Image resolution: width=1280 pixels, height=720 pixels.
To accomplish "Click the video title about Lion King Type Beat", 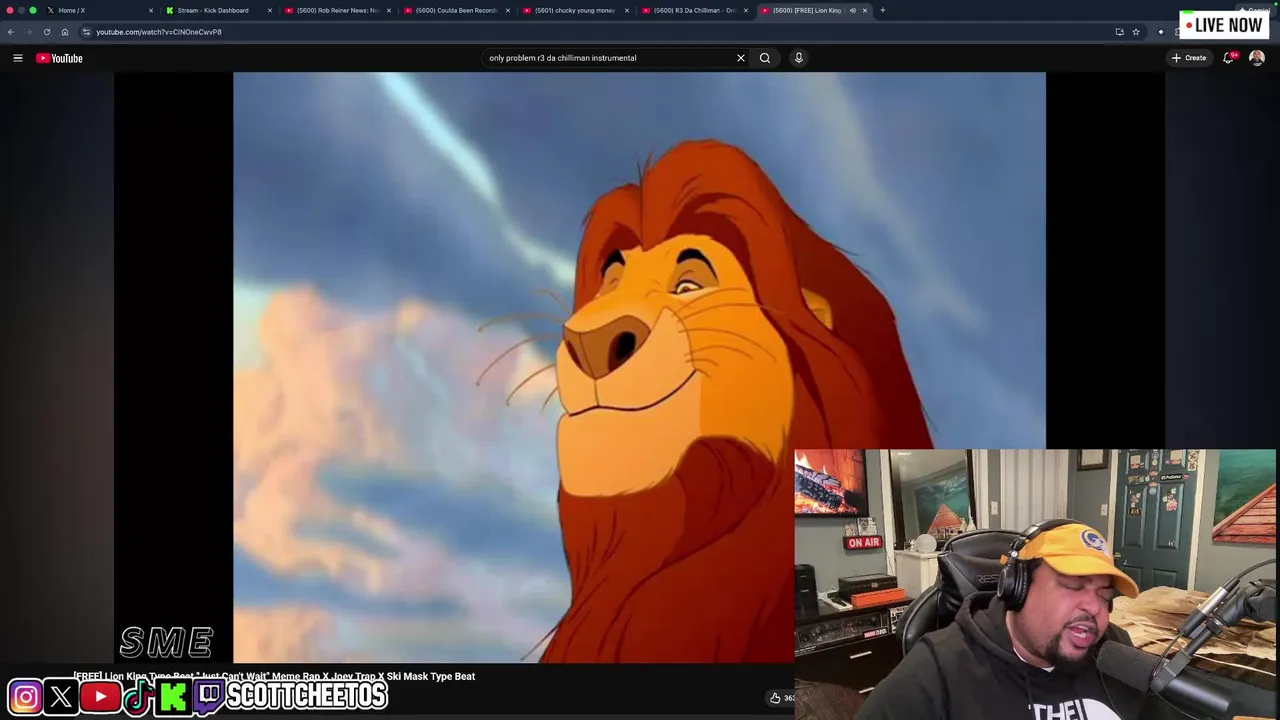I will [274, 677].
